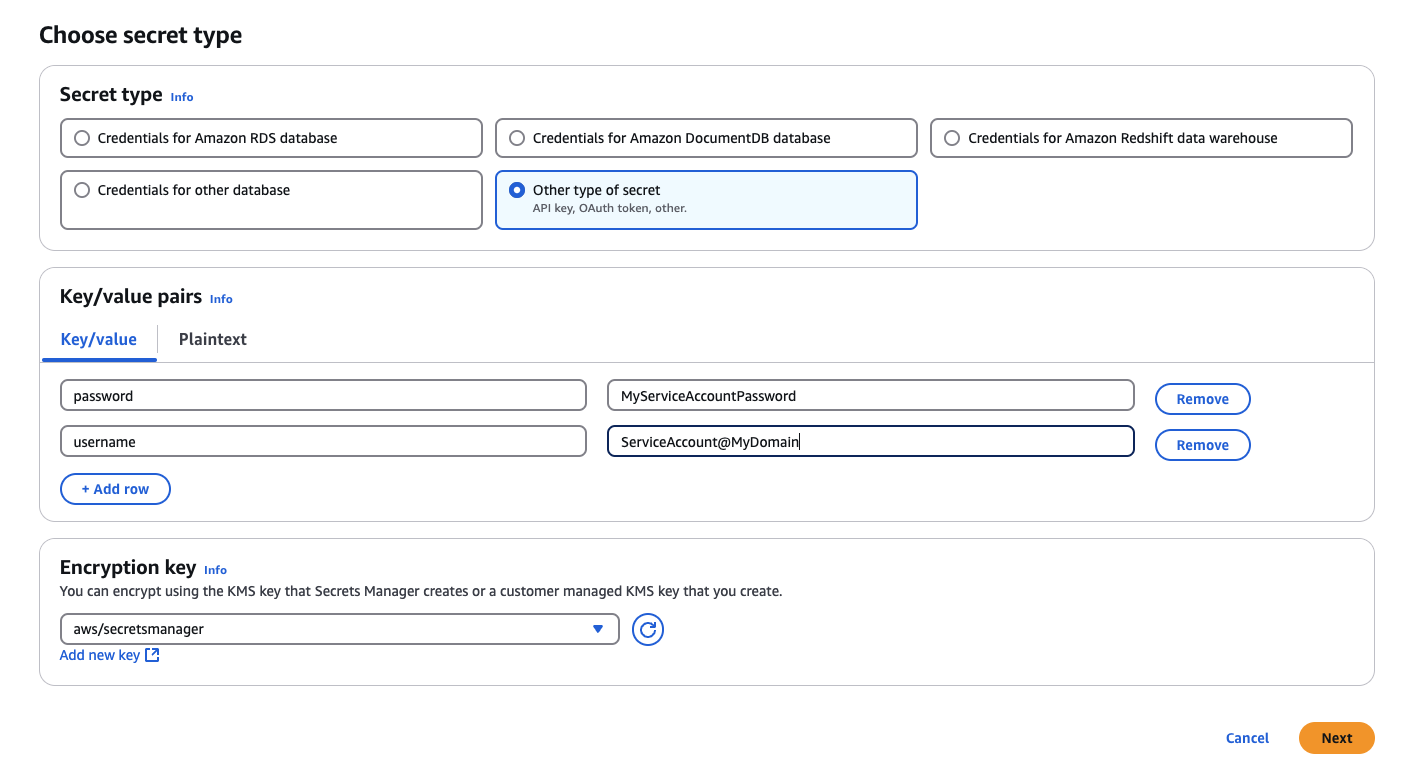Click the username key input field
This screenshot has height=768, width=1408.
(x=323, y=441)
